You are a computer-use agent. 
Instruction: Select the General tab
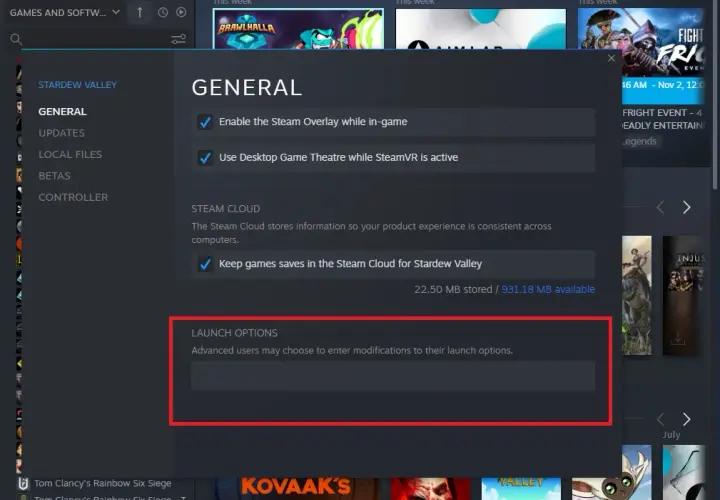tap(62, 112)
